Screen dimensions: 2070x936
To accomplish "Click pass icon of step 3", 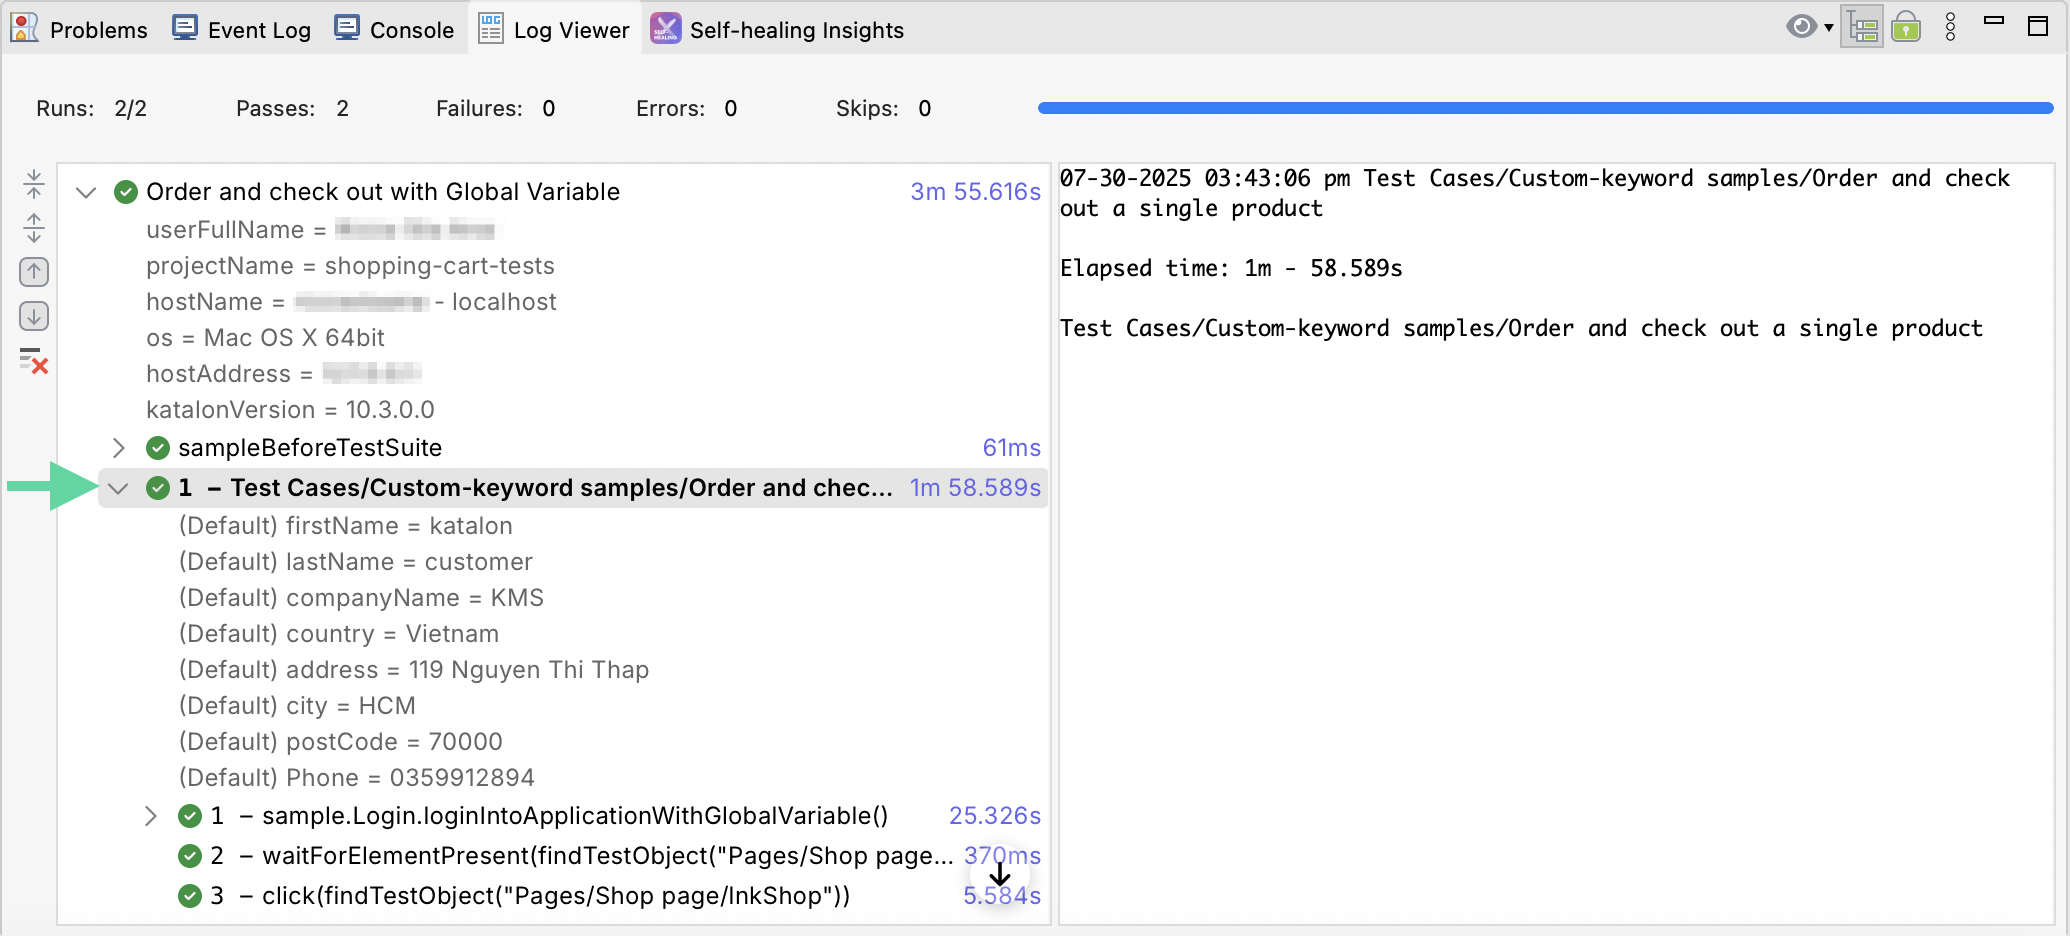I will [x=190, y=896].
